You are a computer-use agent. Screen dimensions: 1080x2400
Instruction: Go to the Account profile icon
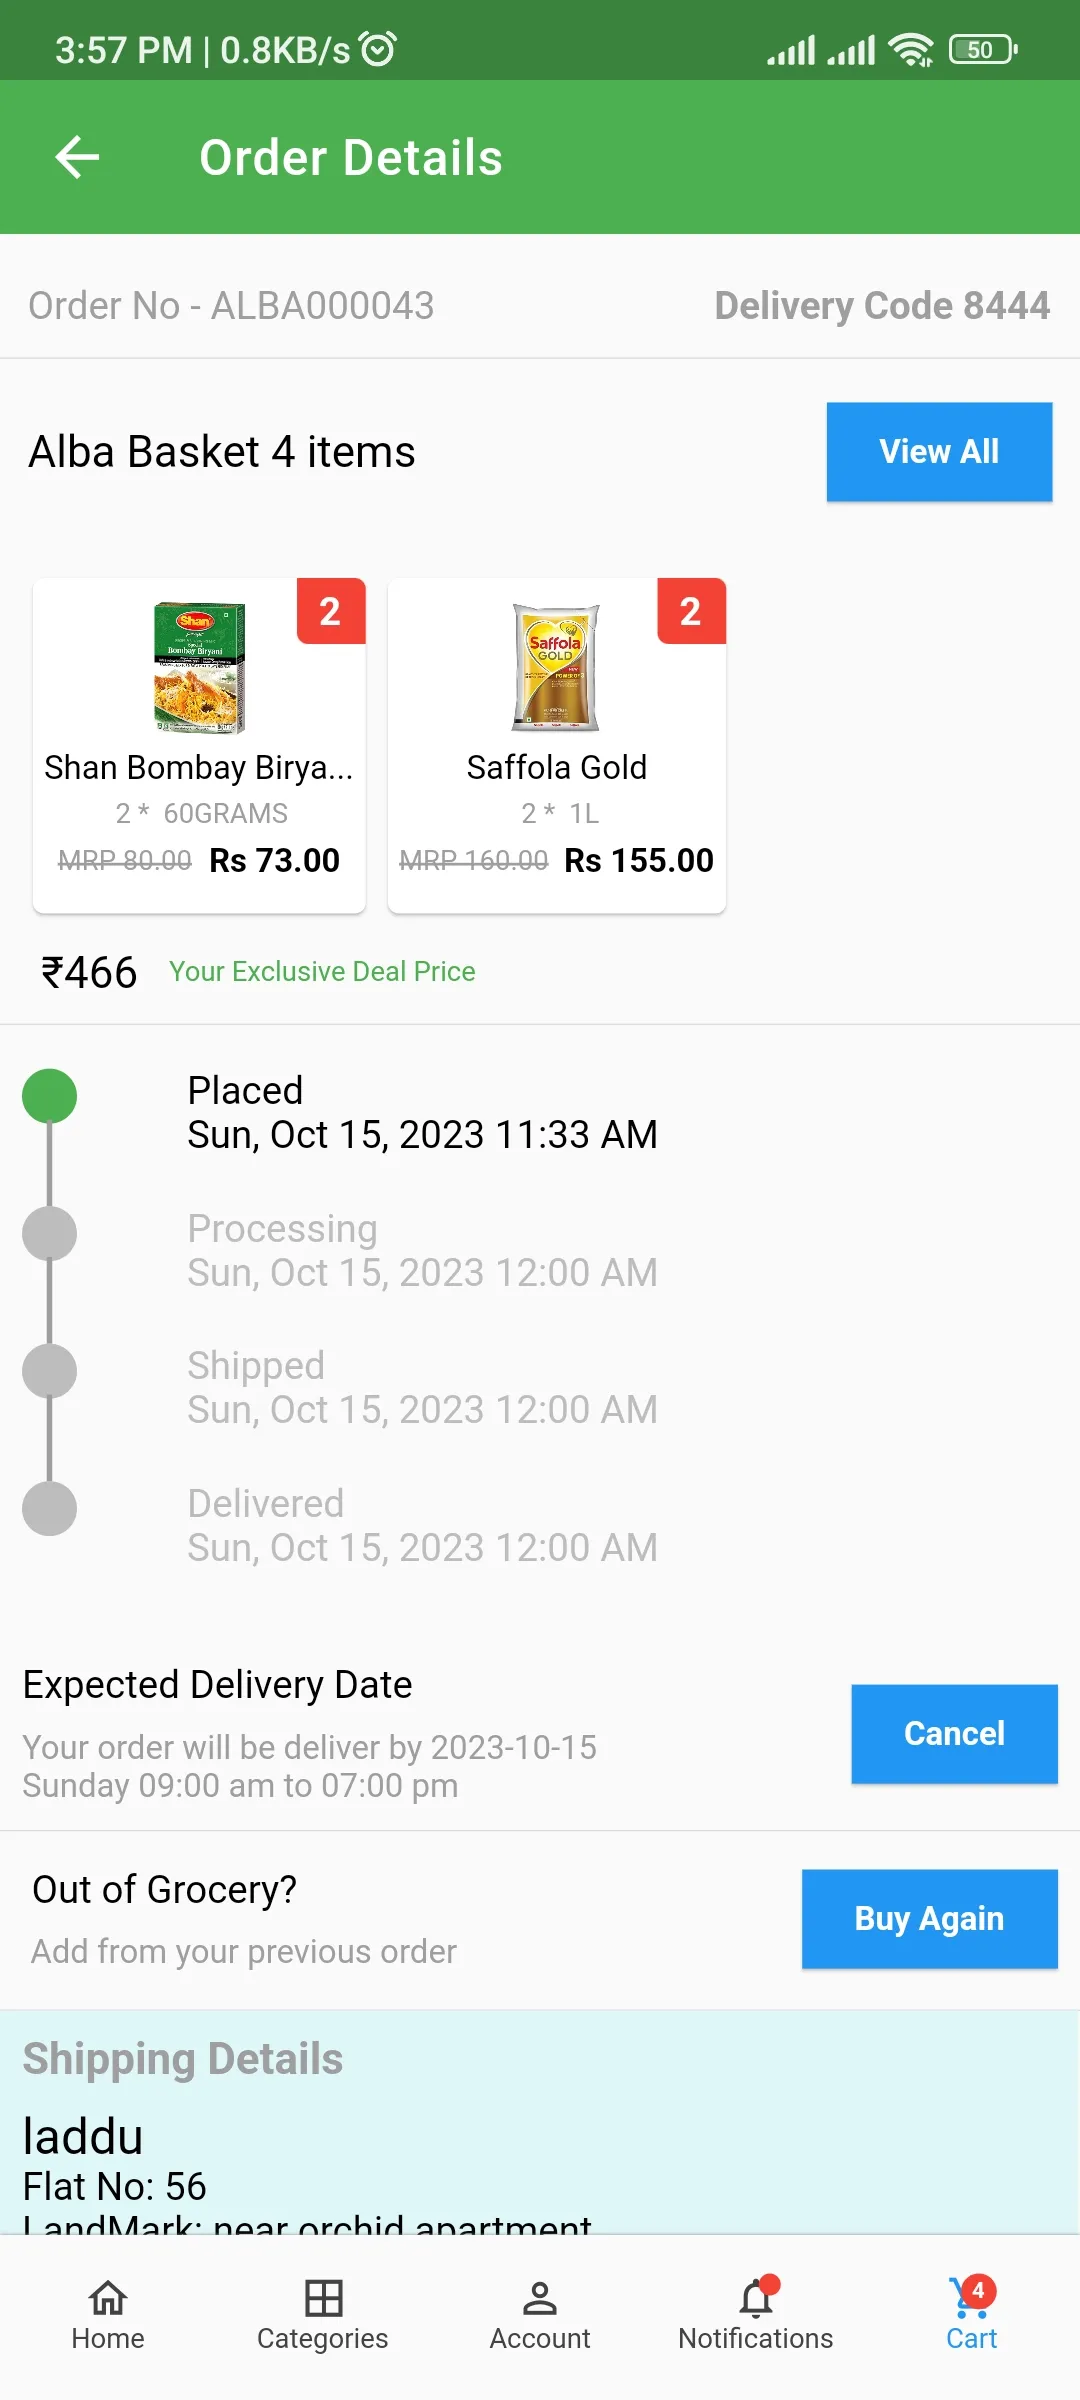click(x=540, y=2299)
